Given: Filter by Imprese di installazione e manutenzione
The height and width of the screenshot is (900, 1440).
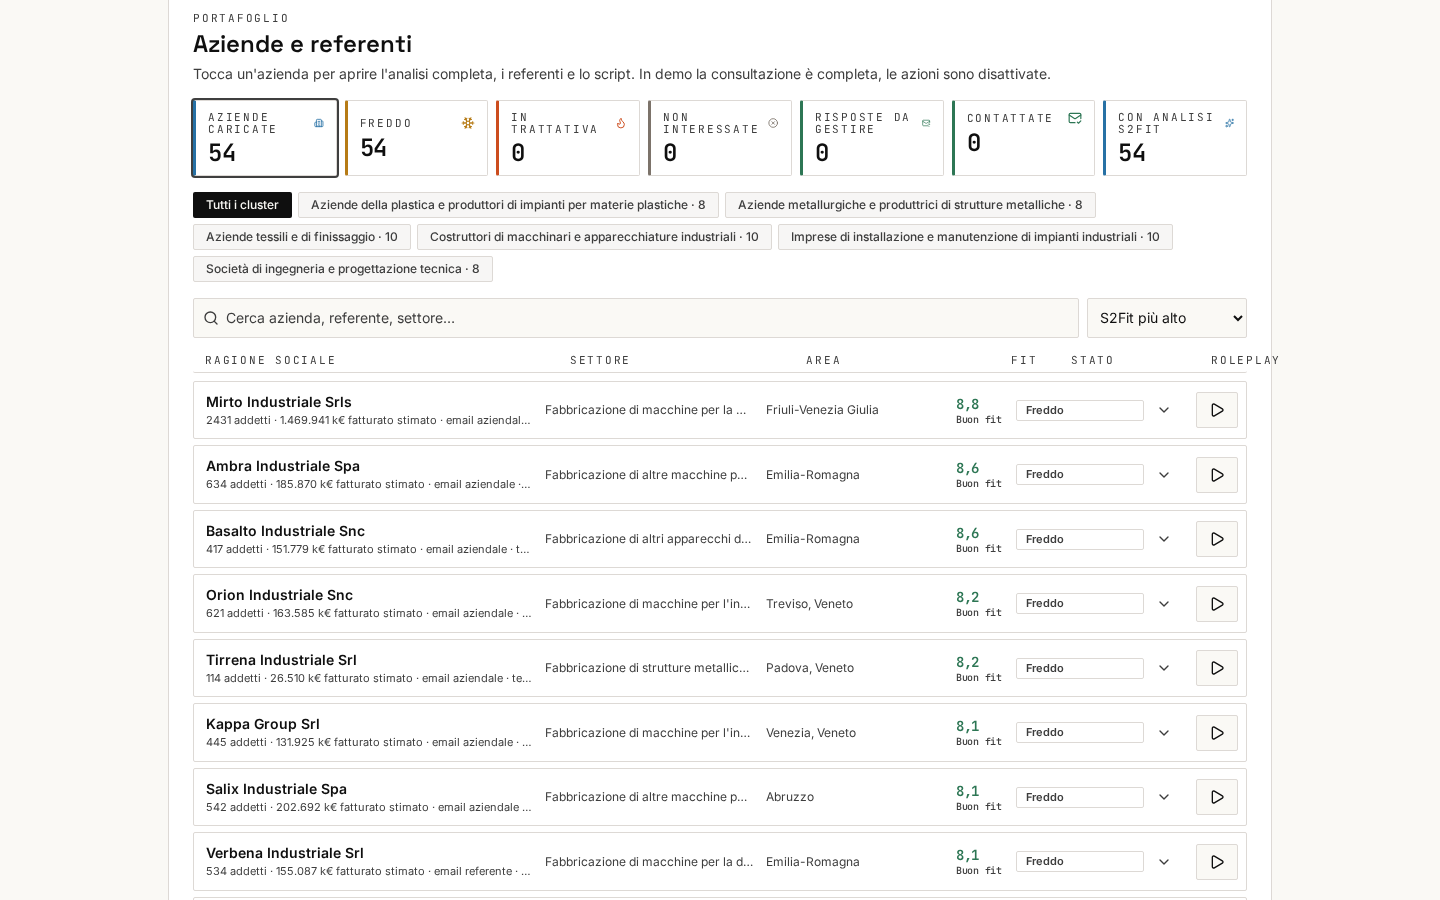Looking at the screenshot, I should tap(975, 237).
